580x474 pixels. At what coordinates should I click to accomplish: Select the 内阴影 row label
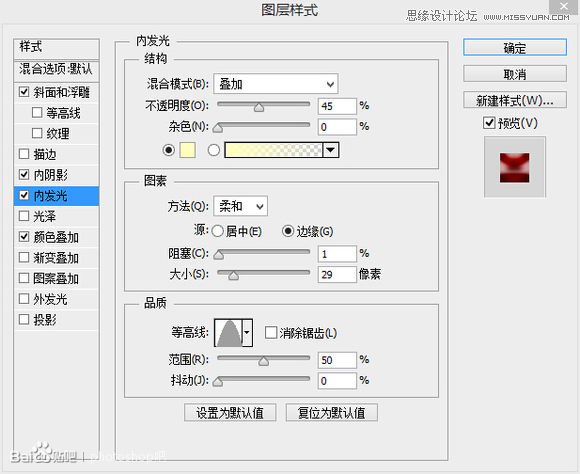coord(50,175)
